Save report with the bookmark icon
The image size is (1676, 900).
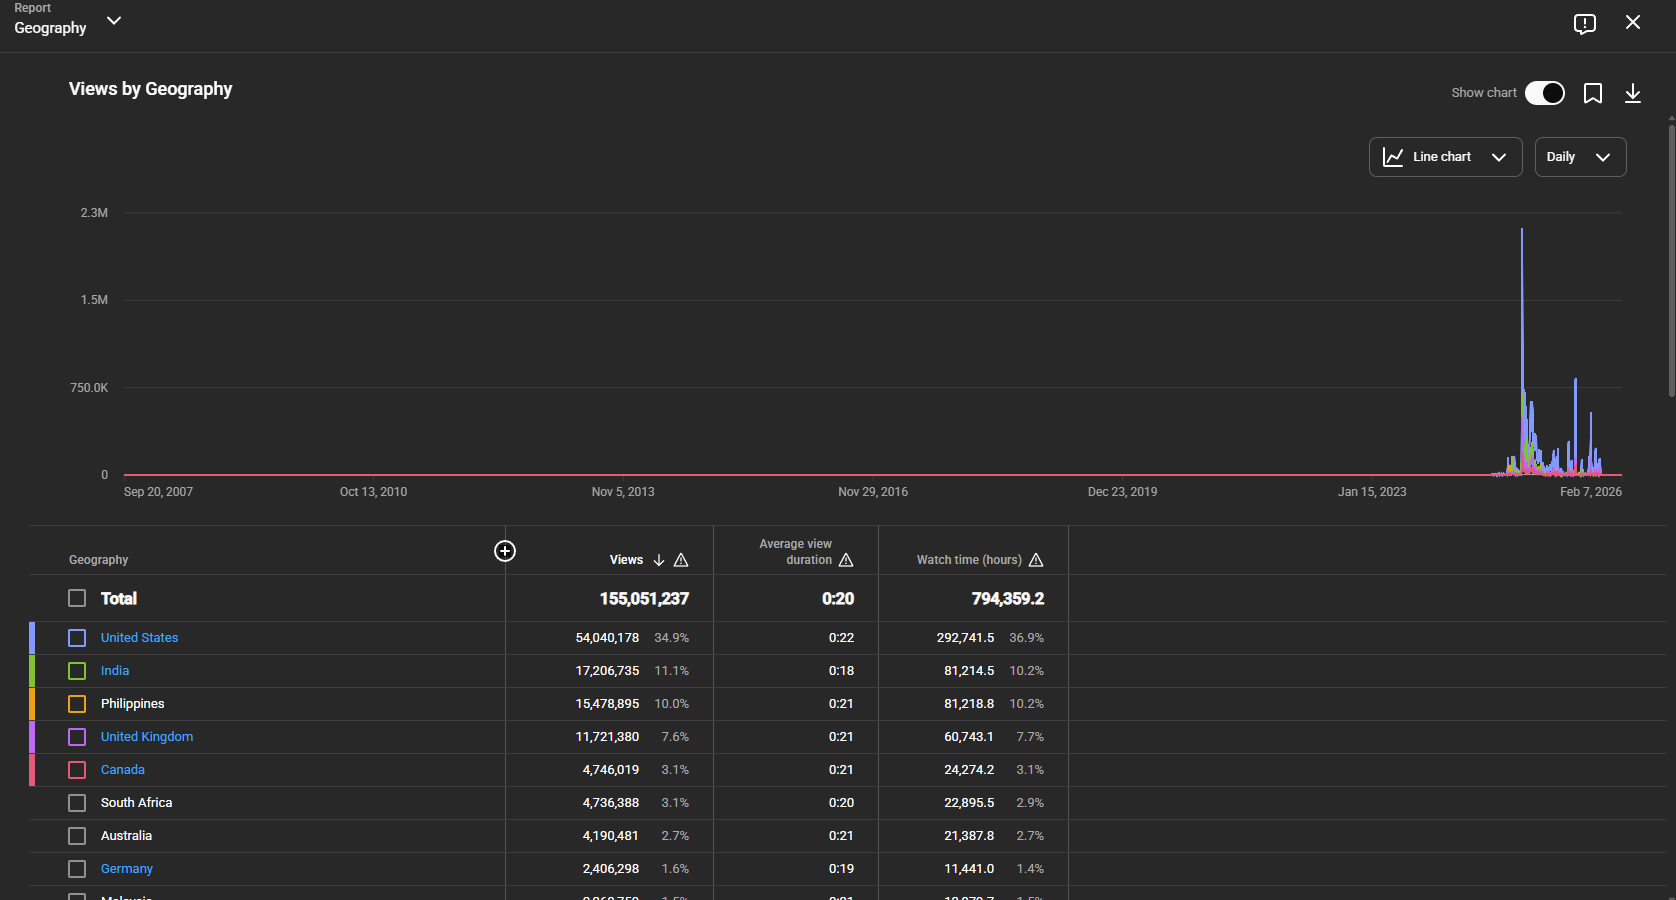point(1593,93)
